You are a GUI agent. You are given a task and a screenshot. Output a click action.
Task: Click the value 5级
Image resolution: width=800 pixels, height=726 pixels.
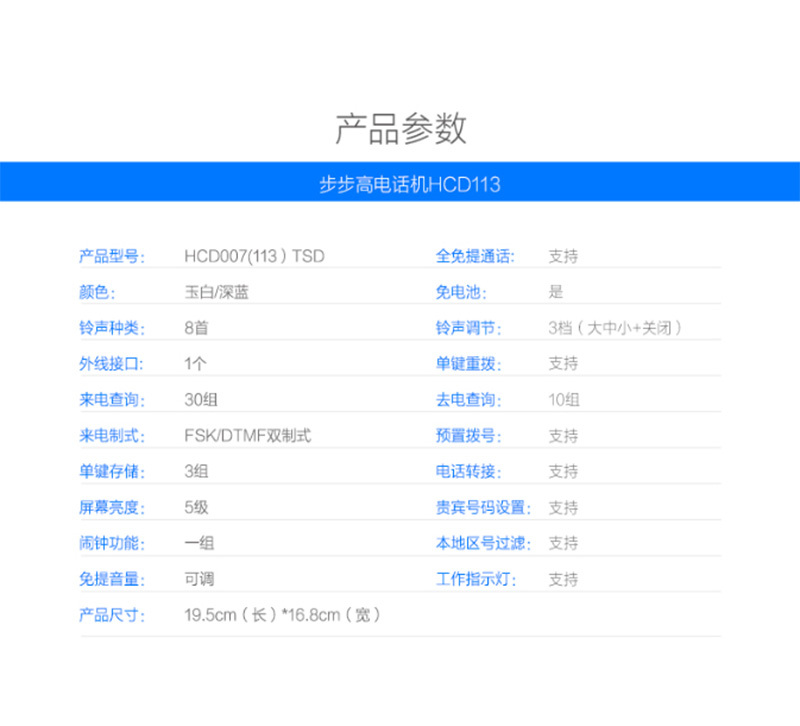pos(196,508)
